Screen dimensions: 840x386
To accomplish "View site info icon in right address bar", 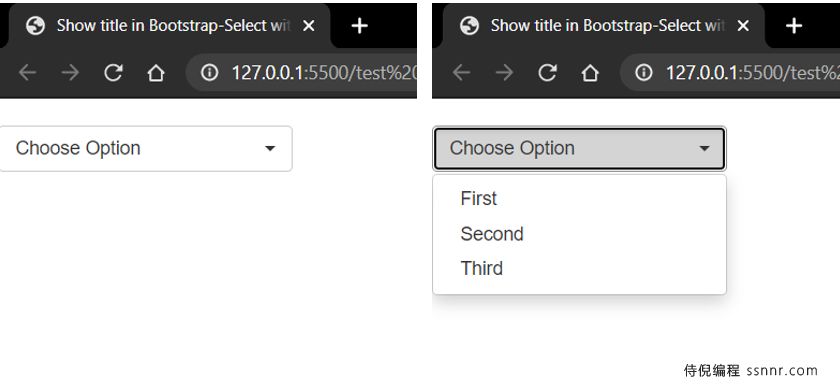I will click(643, 72).
